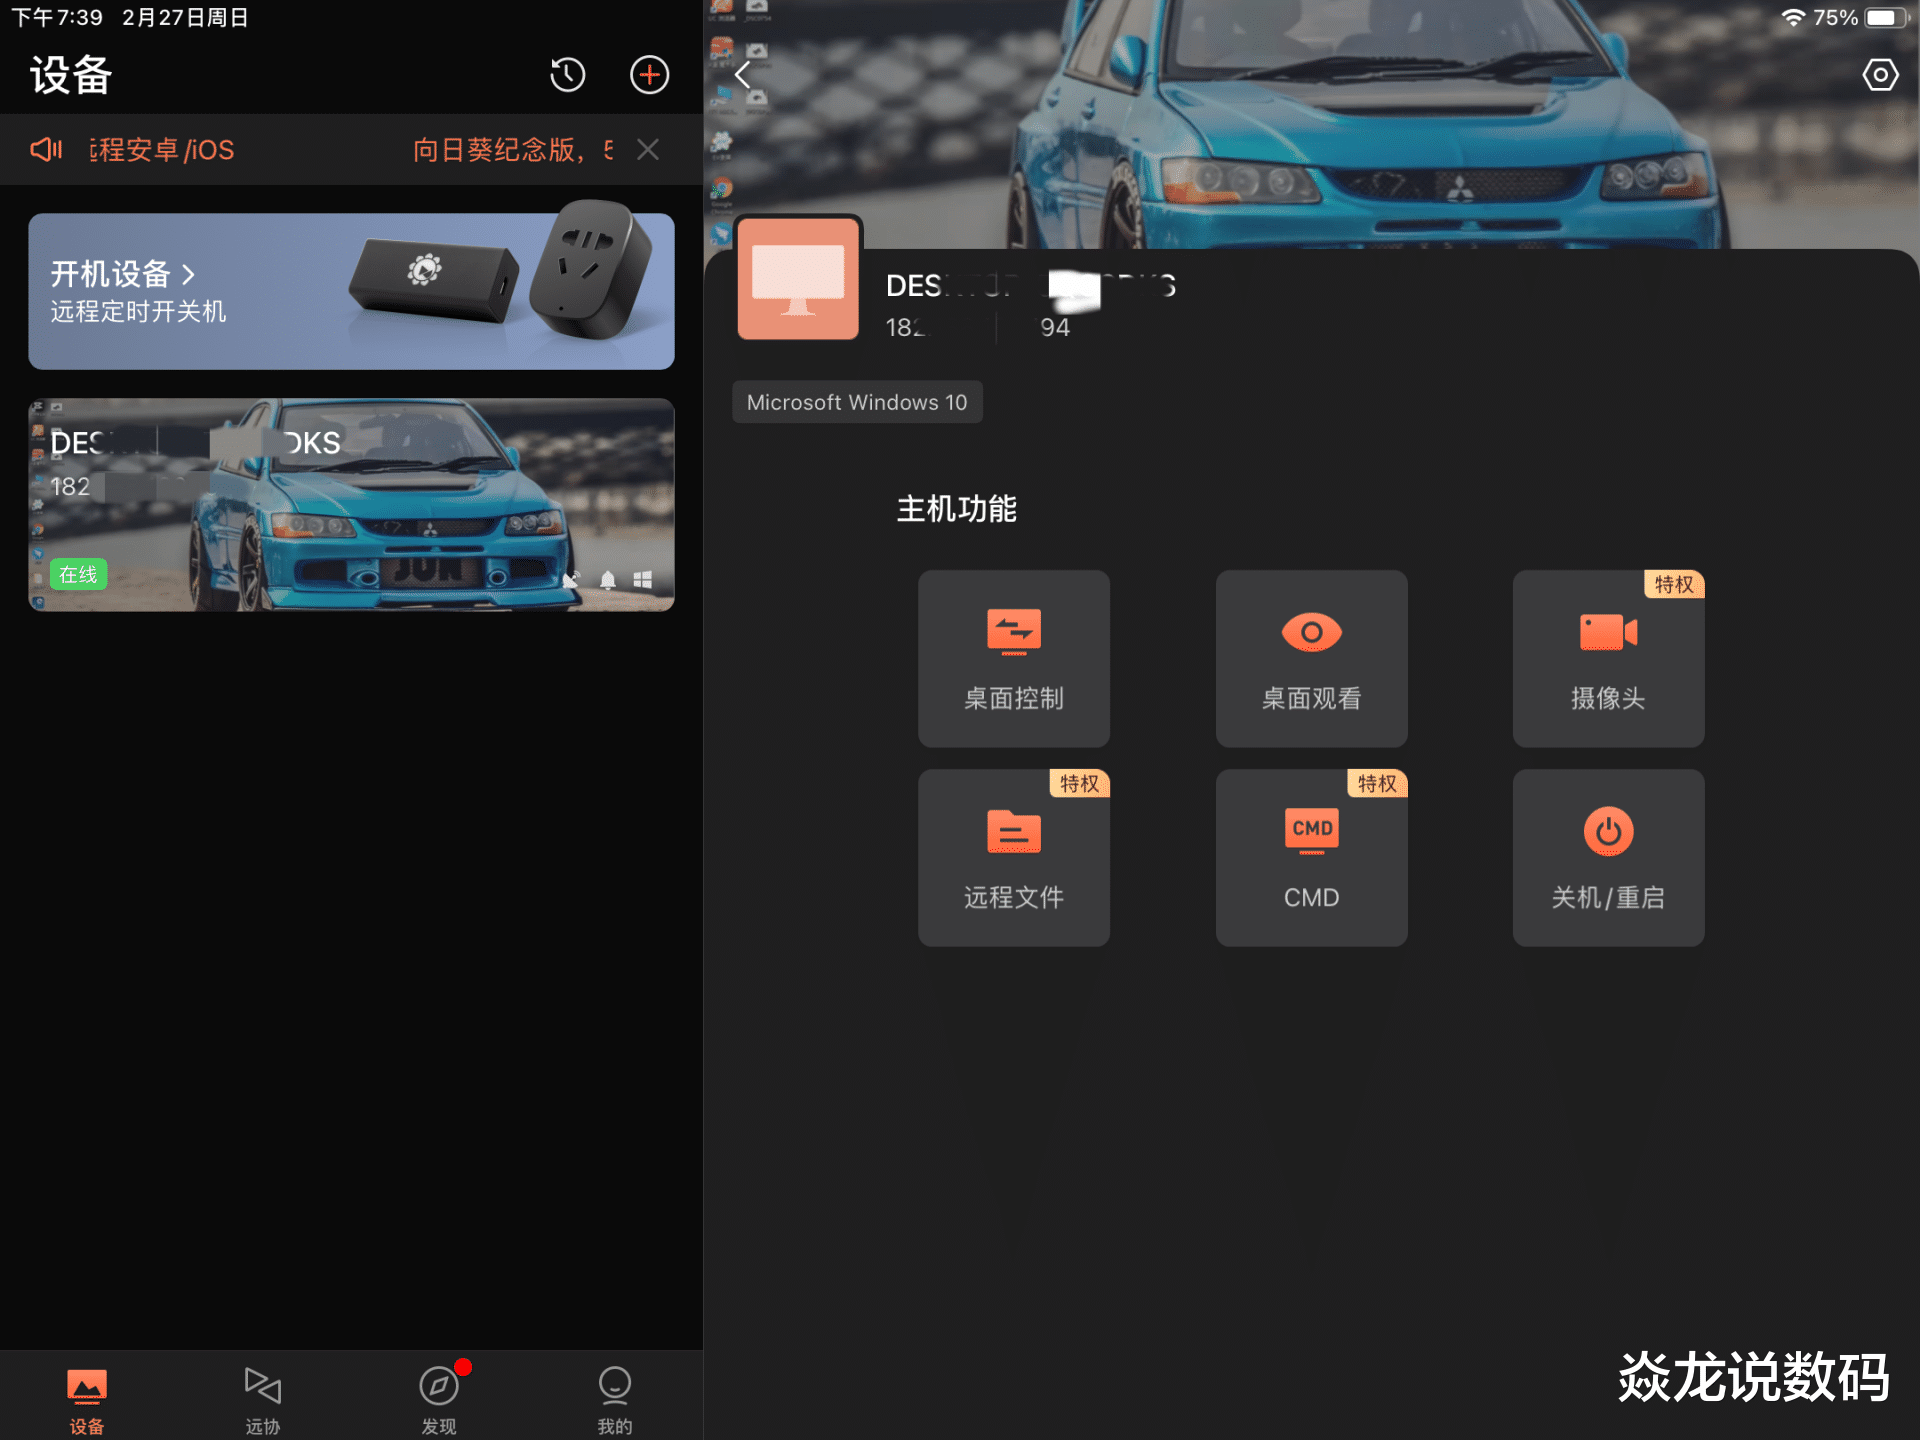Tap the 关机/重启 power button

[x=1607, y=857]
